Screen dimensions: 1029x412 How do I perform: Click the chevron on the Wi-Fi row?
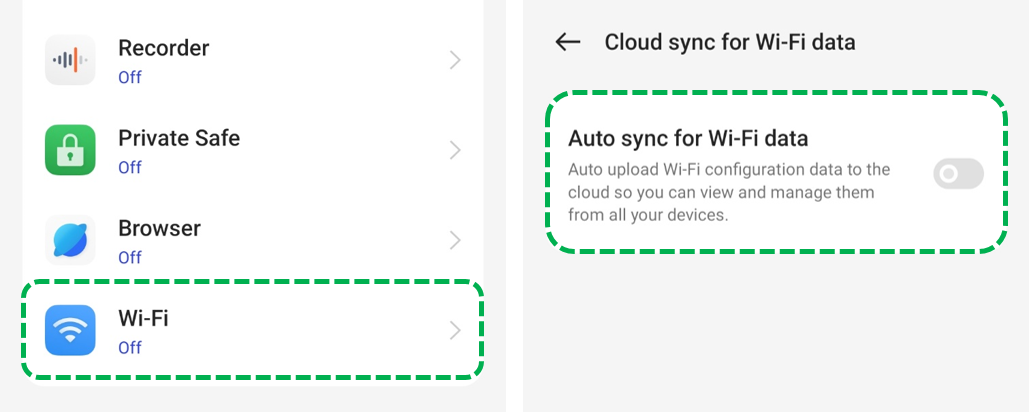pyautogui.click(x=455, y=330)
